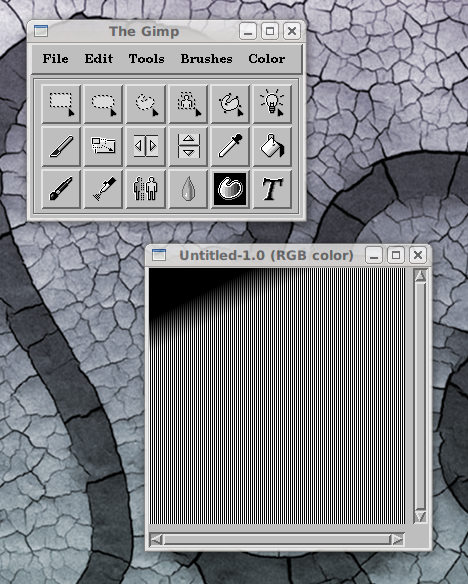Screen dimensions: 468x584
Task: Select the Rectangular Select tool
Action: point(61,104)
